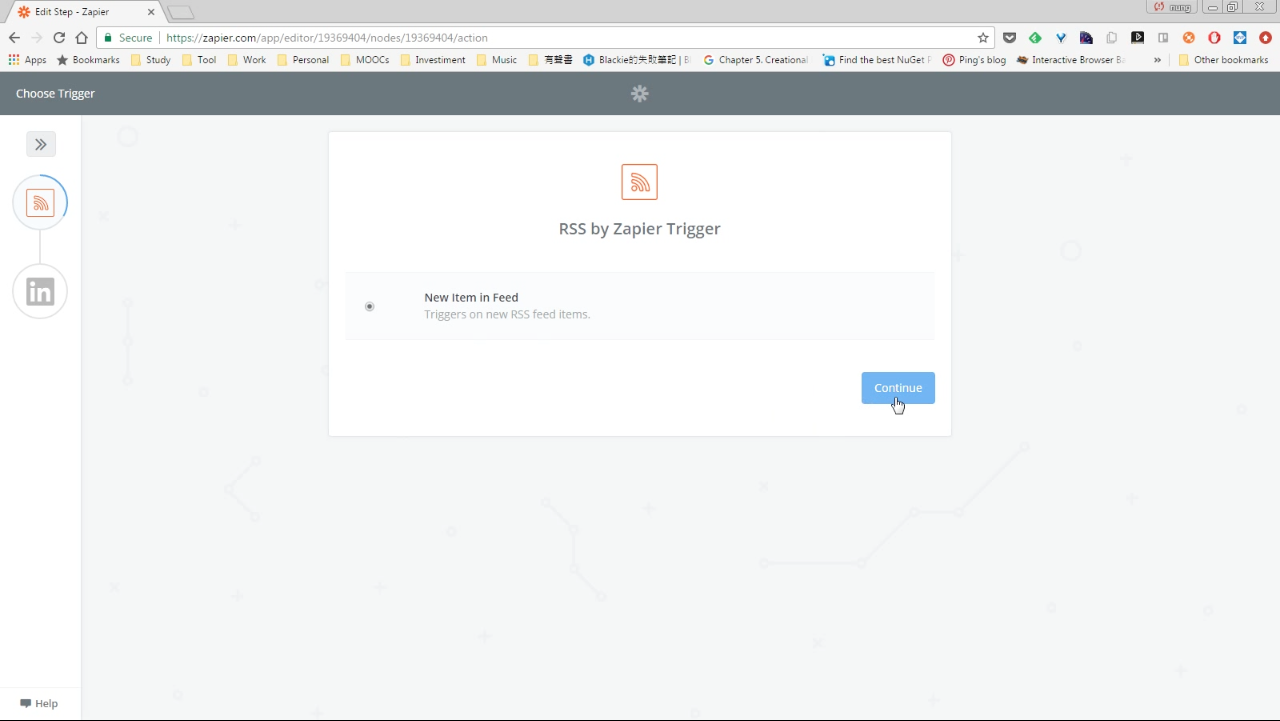Open the Work bookmarks folder

pos(247,60)
